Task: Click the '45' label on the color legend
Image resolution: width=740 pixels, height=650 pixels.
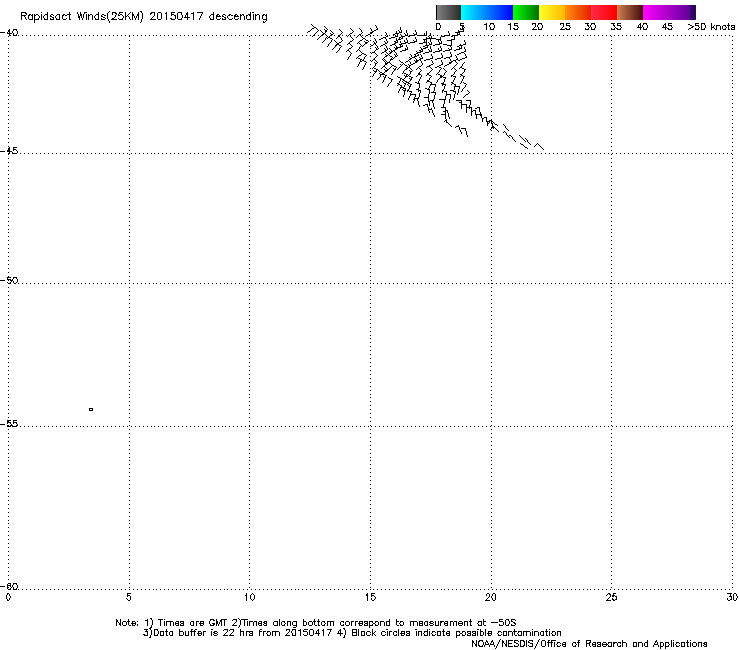Action: pyautogui.click(x=667, y=27)
